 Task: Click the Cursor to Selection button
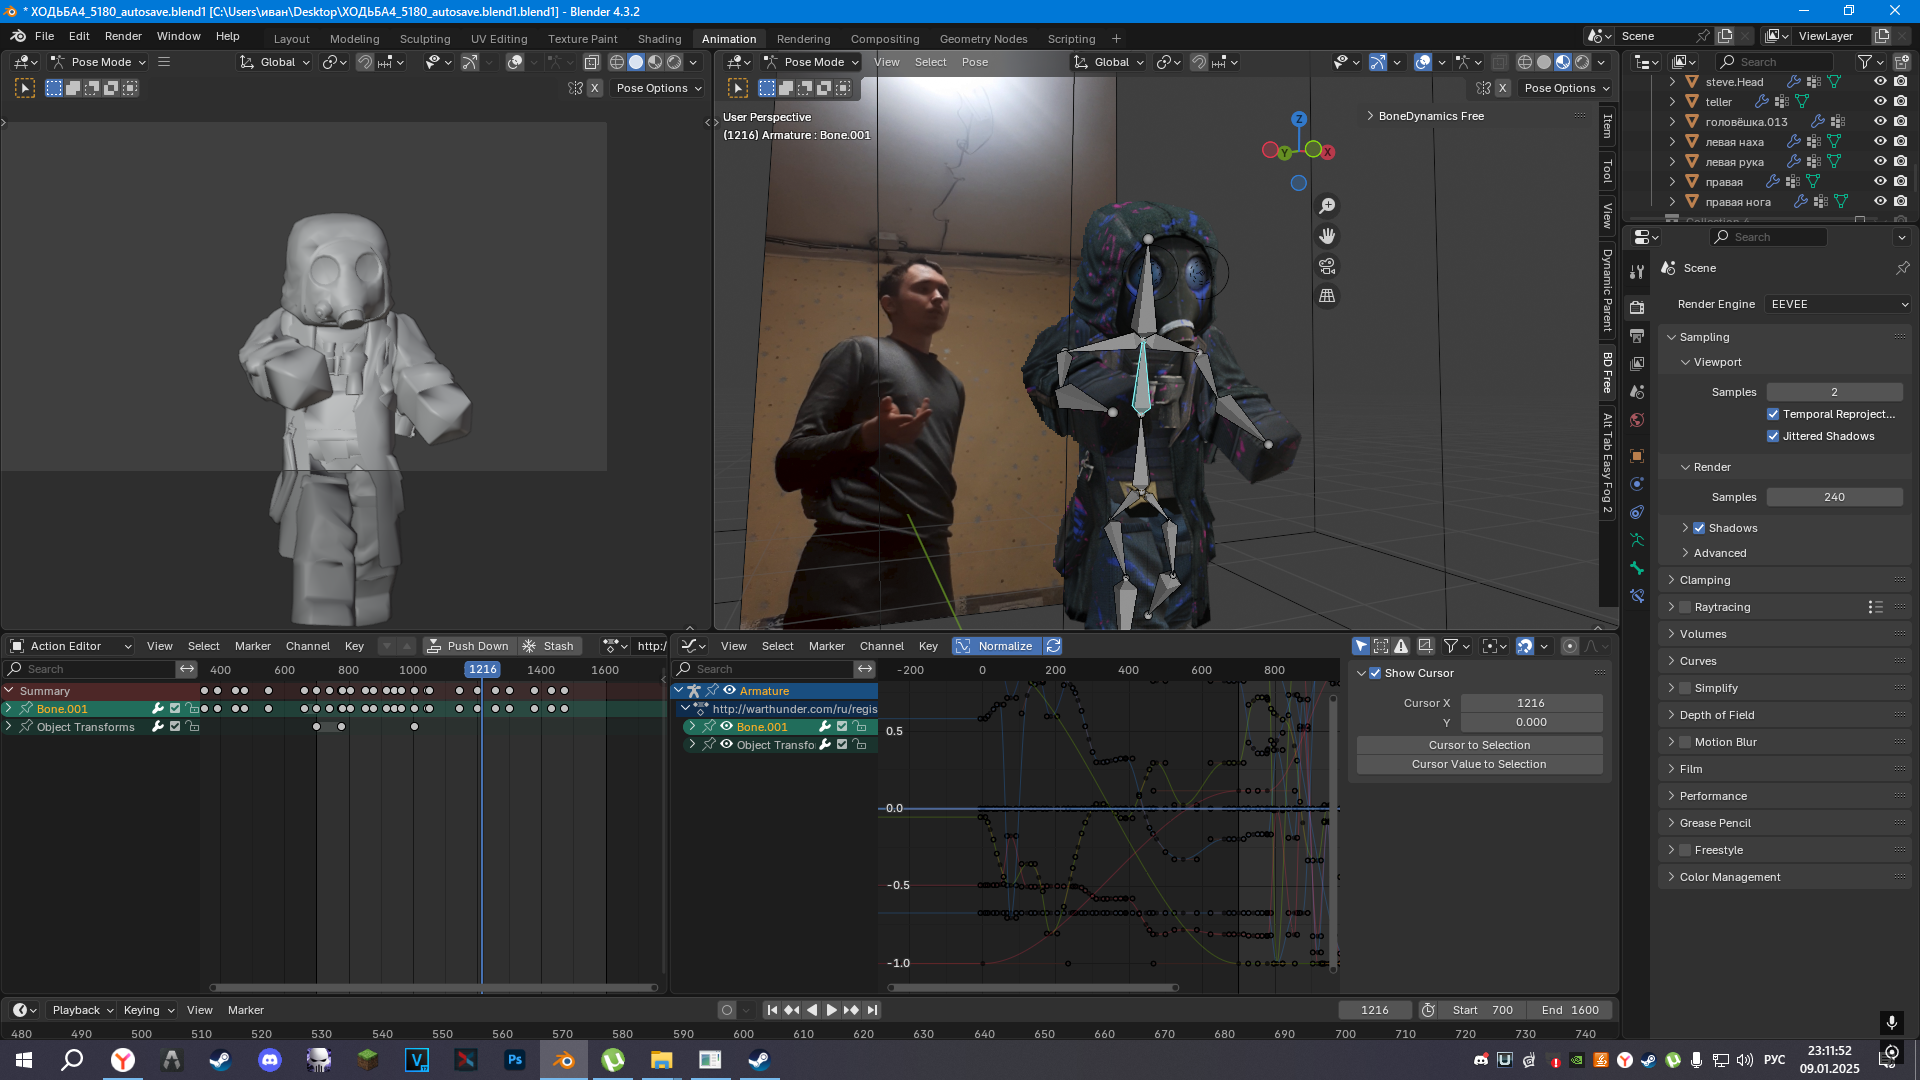point(1479,745)
